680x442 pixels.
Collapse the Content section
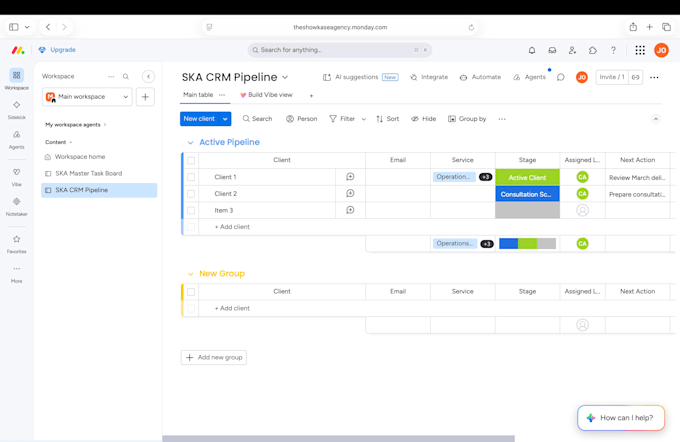pyautogui.click(x=59, y=142)
